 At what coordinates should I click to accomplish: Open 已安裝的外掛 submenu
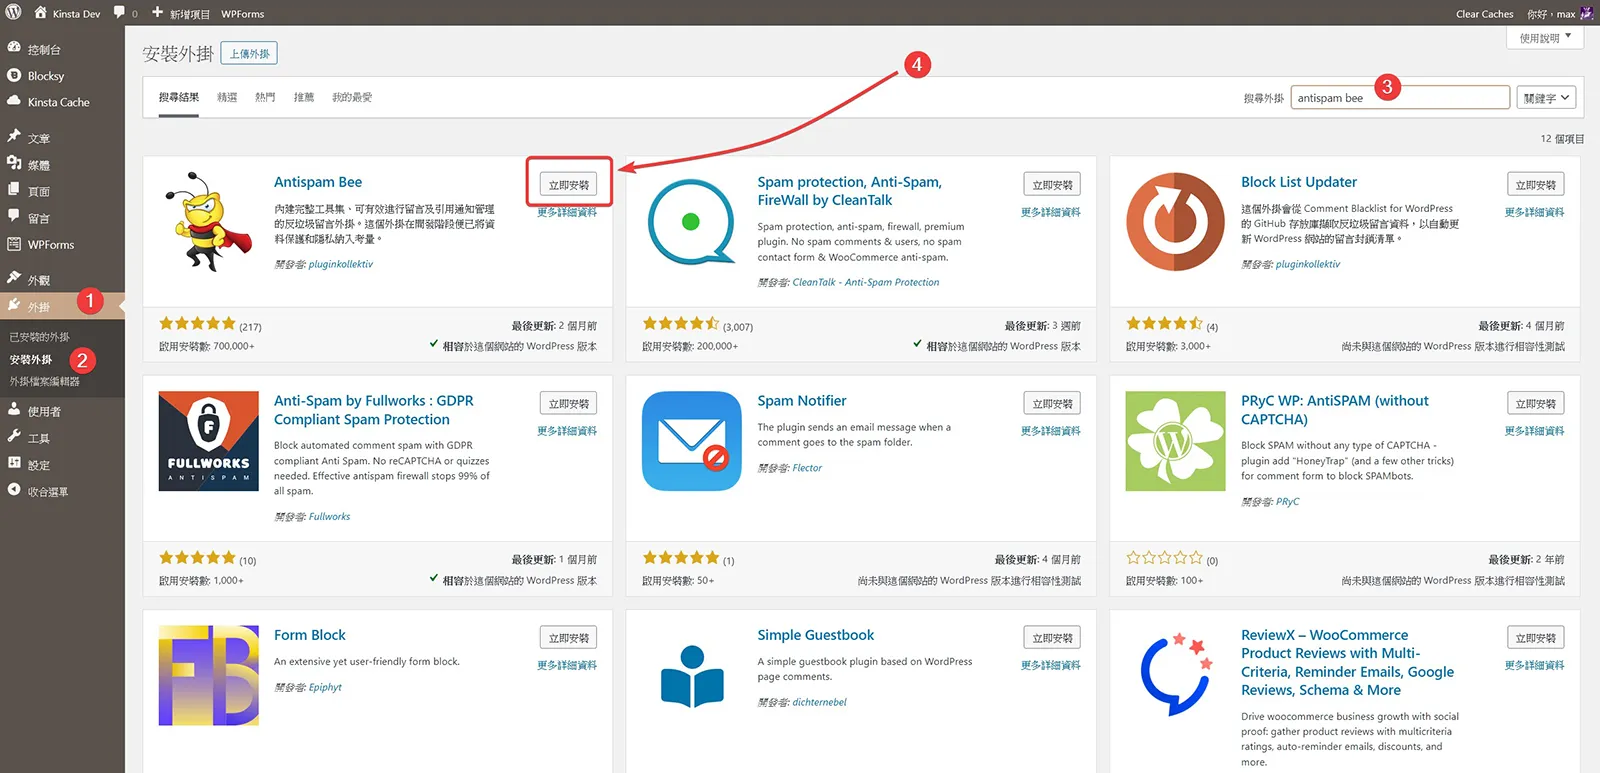click(40, 337)
